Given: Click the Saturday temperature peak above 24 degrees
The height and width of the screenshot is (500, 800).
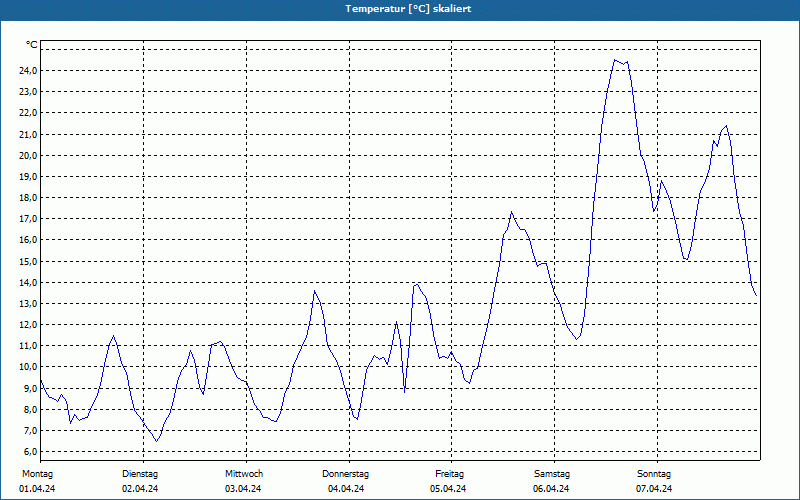Looking at the screenshot, I should (x=615, y=60).
